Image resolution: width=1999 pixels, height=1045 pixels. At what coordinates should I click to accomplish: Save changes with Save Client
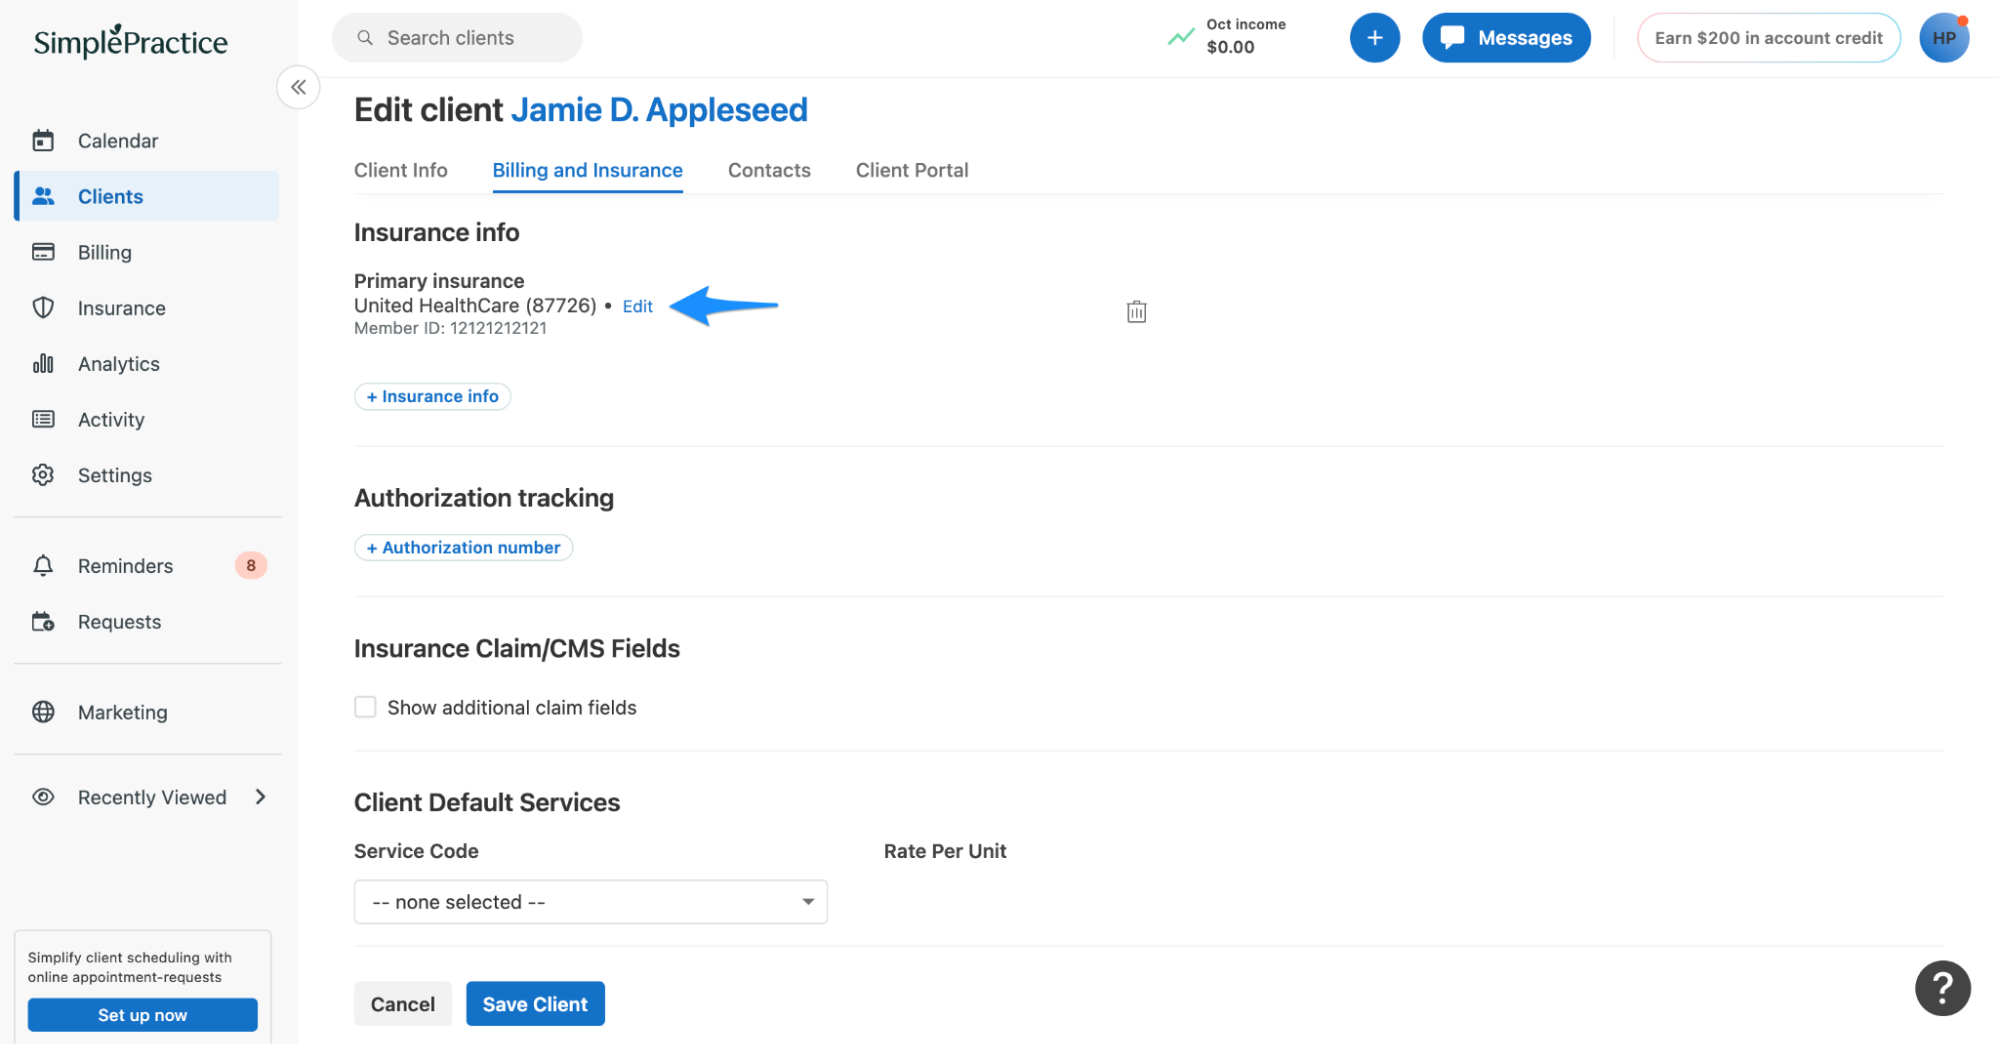(535, 1003)
